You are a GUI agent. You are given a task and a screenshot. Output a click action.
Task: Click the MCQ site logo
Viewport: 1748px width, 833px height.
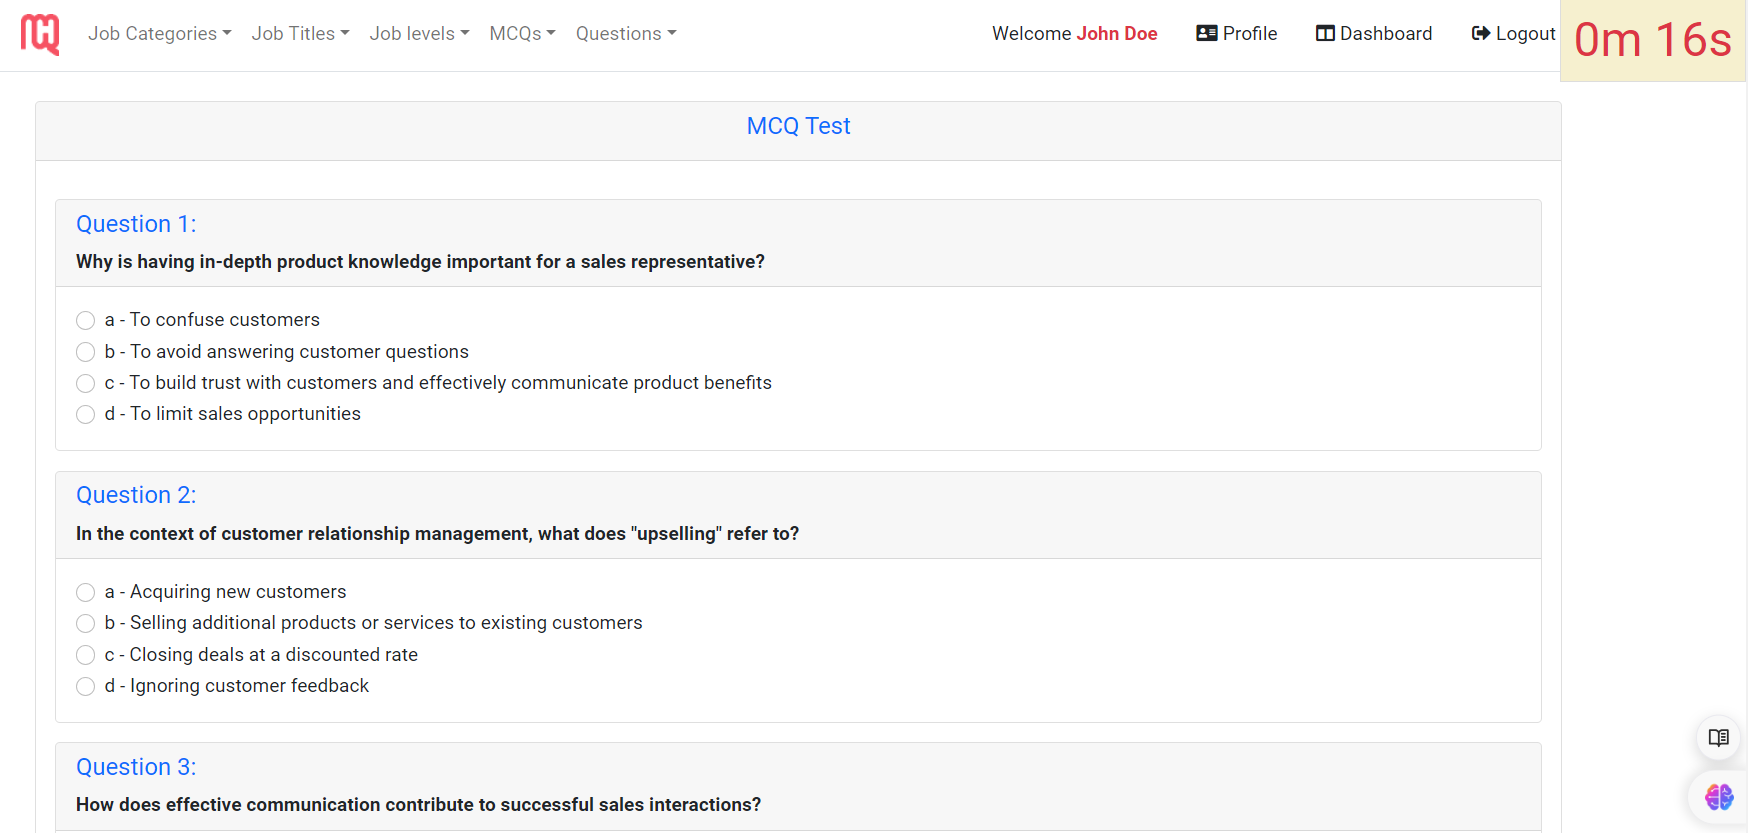tap(39, 34)
